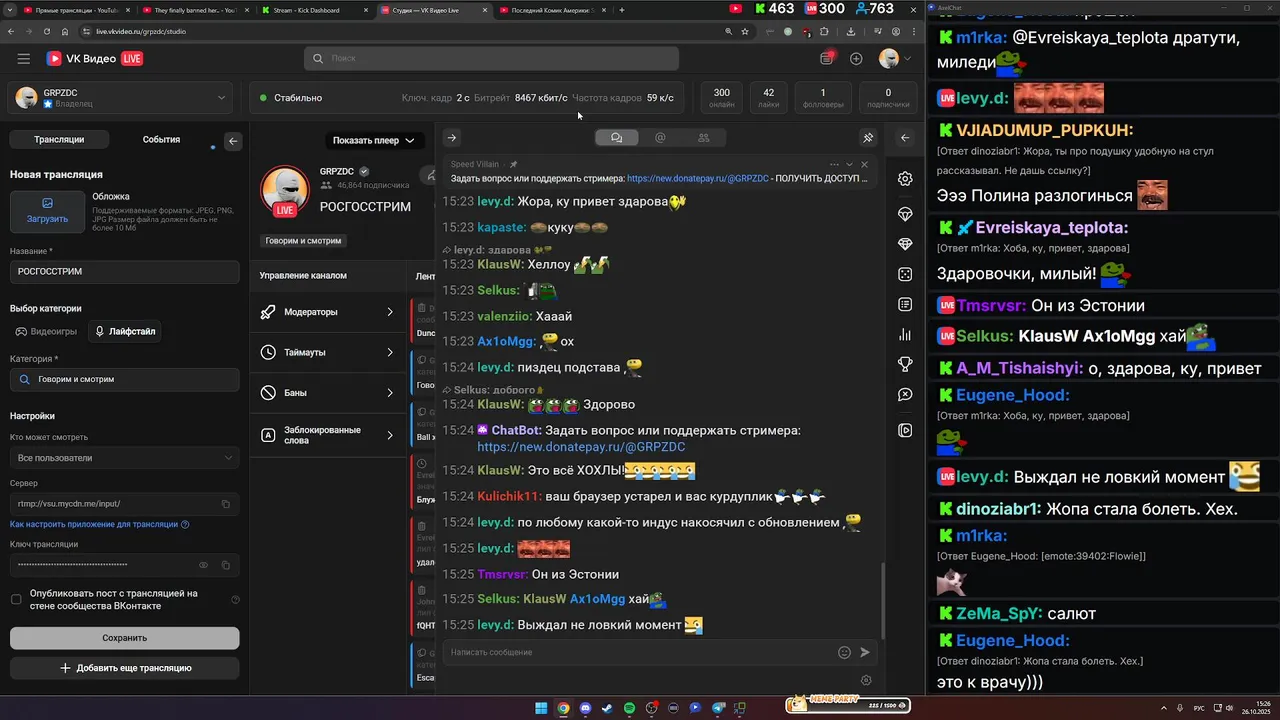Click the back arrow in right sidebar
Viewport: 1280px width, 720px height.
[905, 138]
